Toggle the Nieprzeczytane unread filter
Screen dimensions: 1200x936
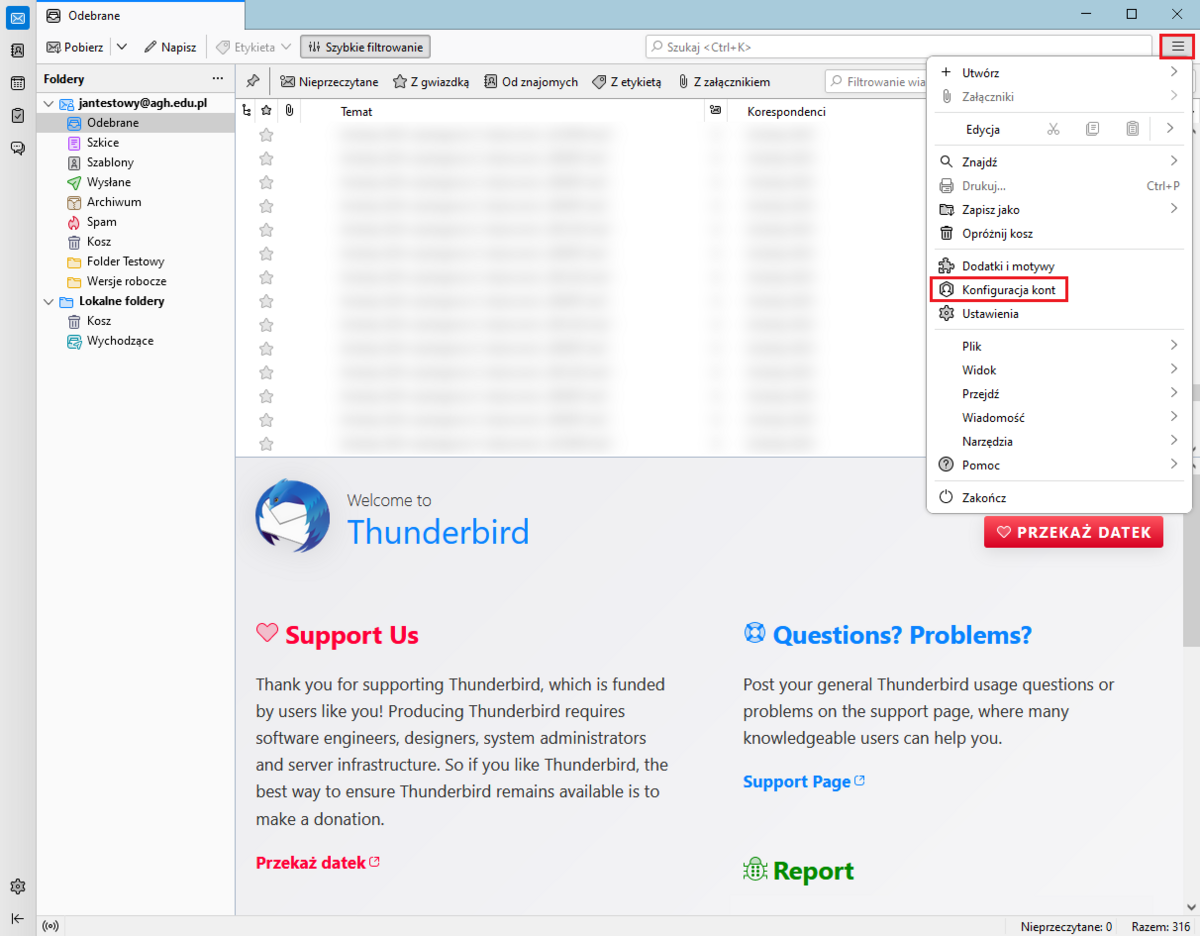click(x=329, y=82)
